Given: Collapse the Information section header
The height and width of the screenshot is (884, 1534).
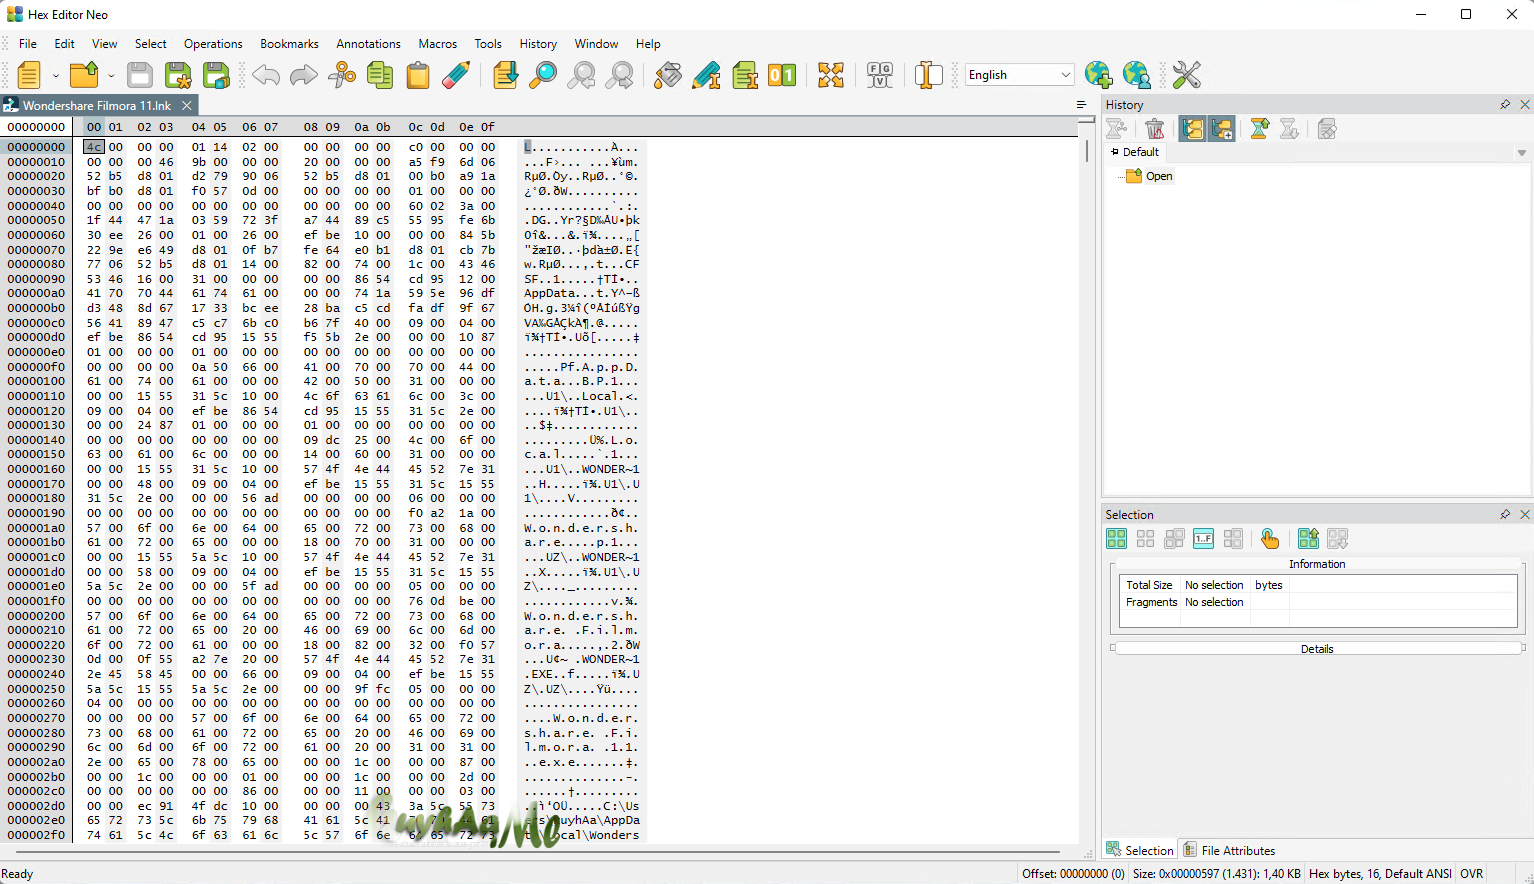Looking at the screenshot, I should (x=1317, y=564).
